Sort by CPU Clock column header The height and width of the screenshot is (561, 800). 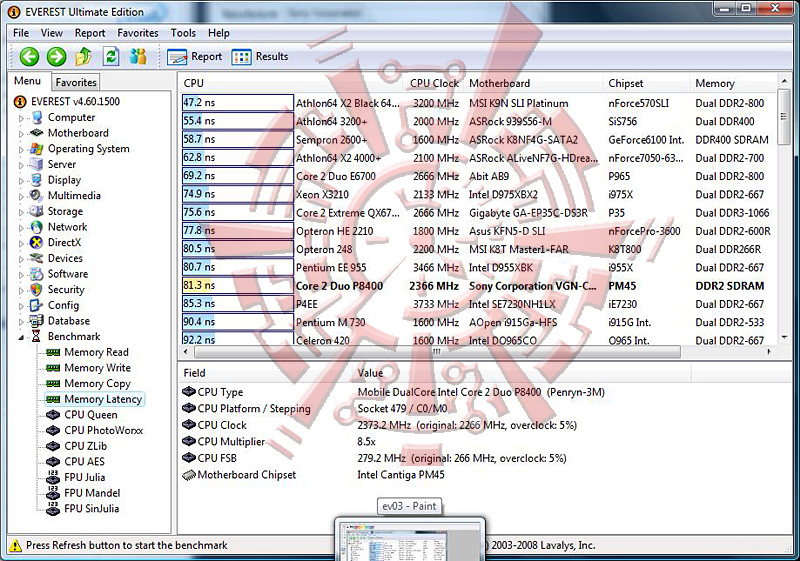click(434, 83)
